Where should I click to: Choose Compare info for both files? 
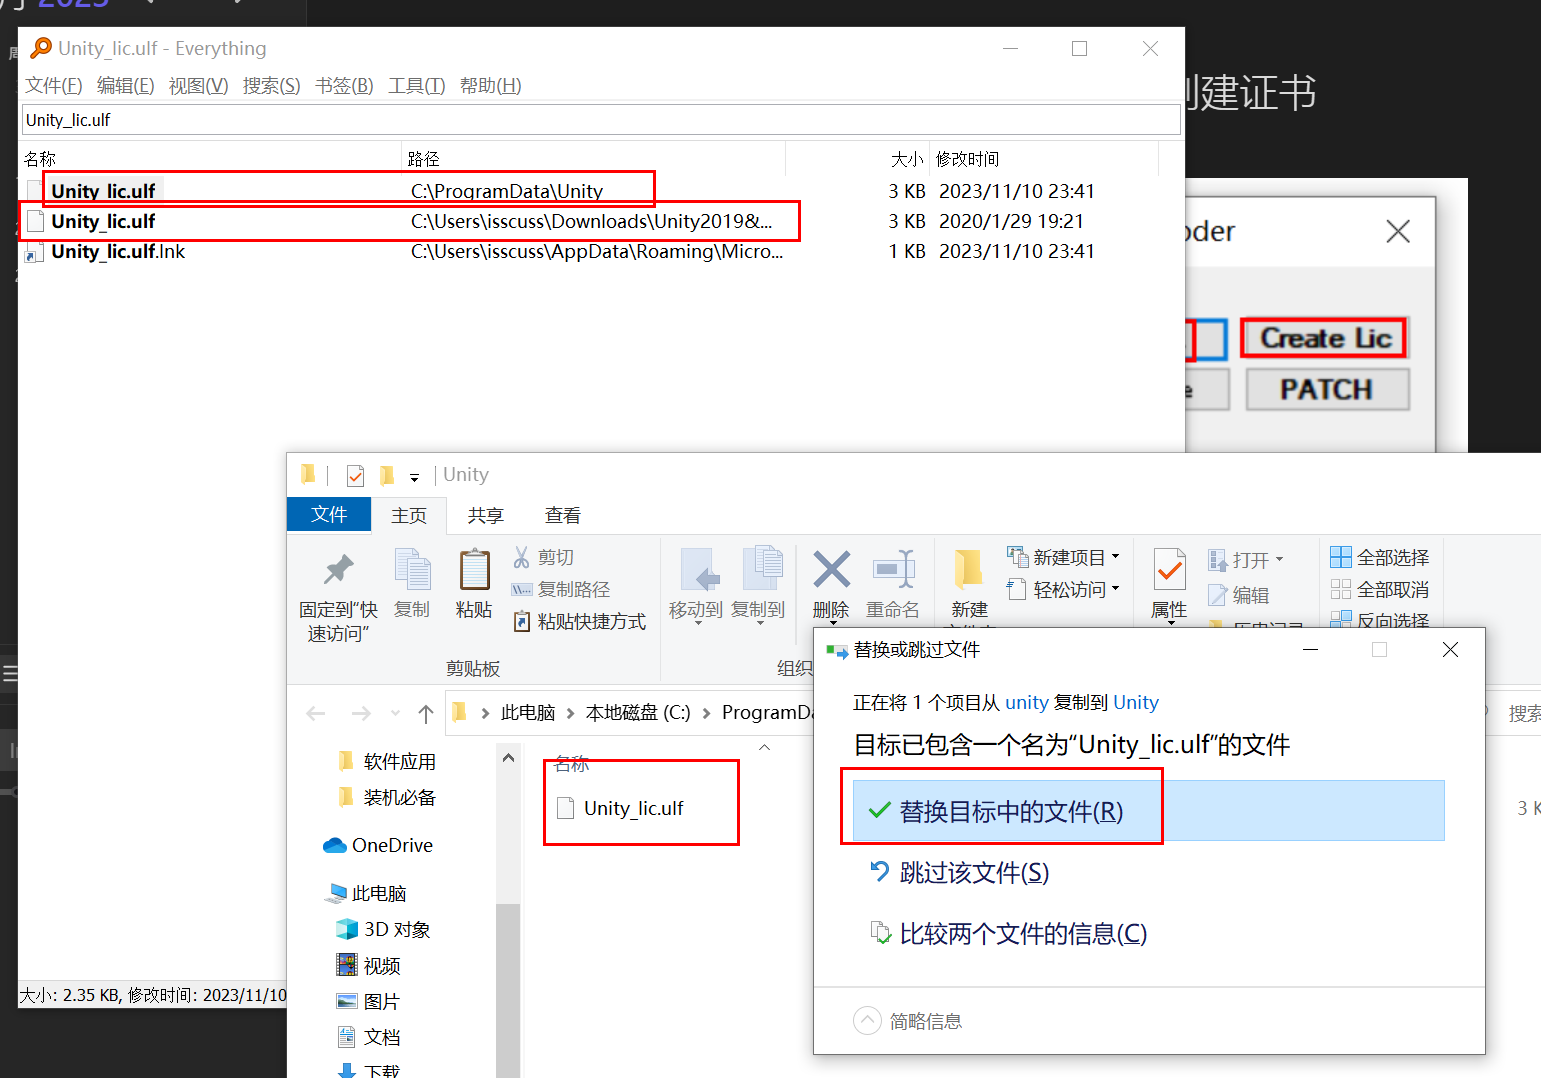[x=1009, y=934]
